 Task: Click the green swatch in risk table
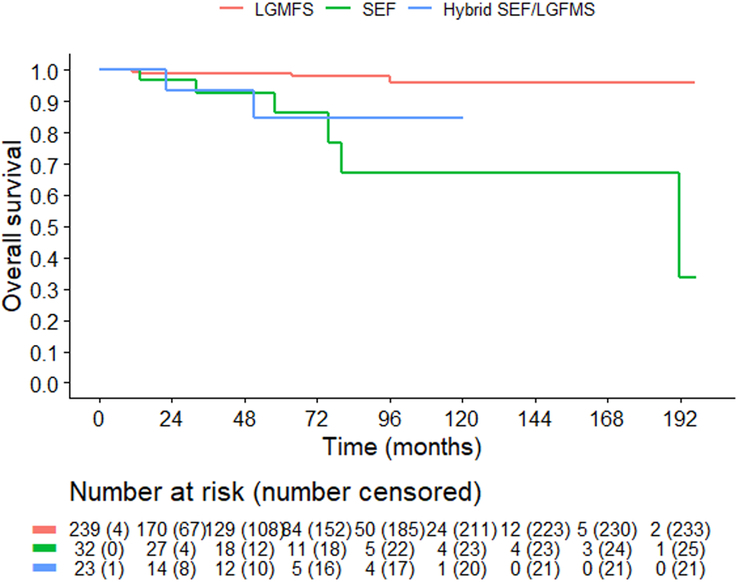[x=44, y=549]
